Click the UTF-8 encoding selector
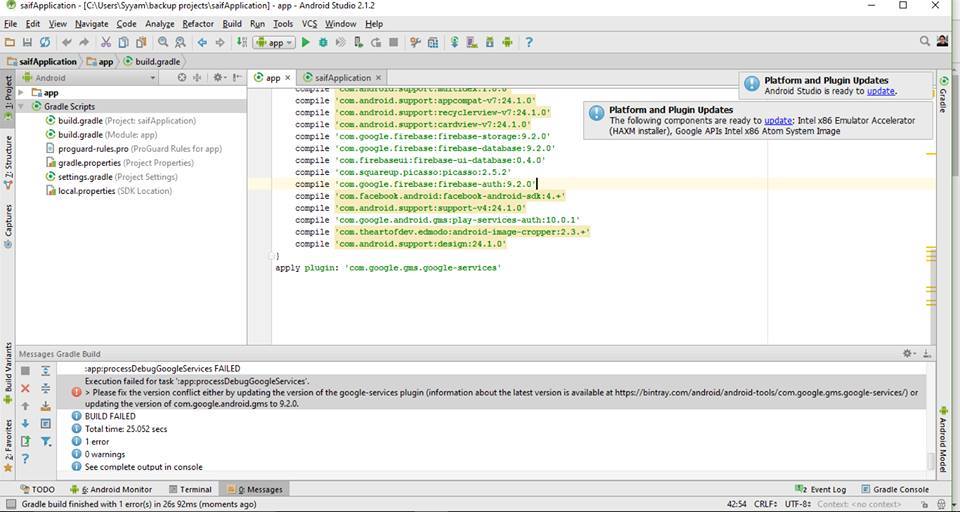The height and width of the screenshot is (512, 960). click(798, 504)
